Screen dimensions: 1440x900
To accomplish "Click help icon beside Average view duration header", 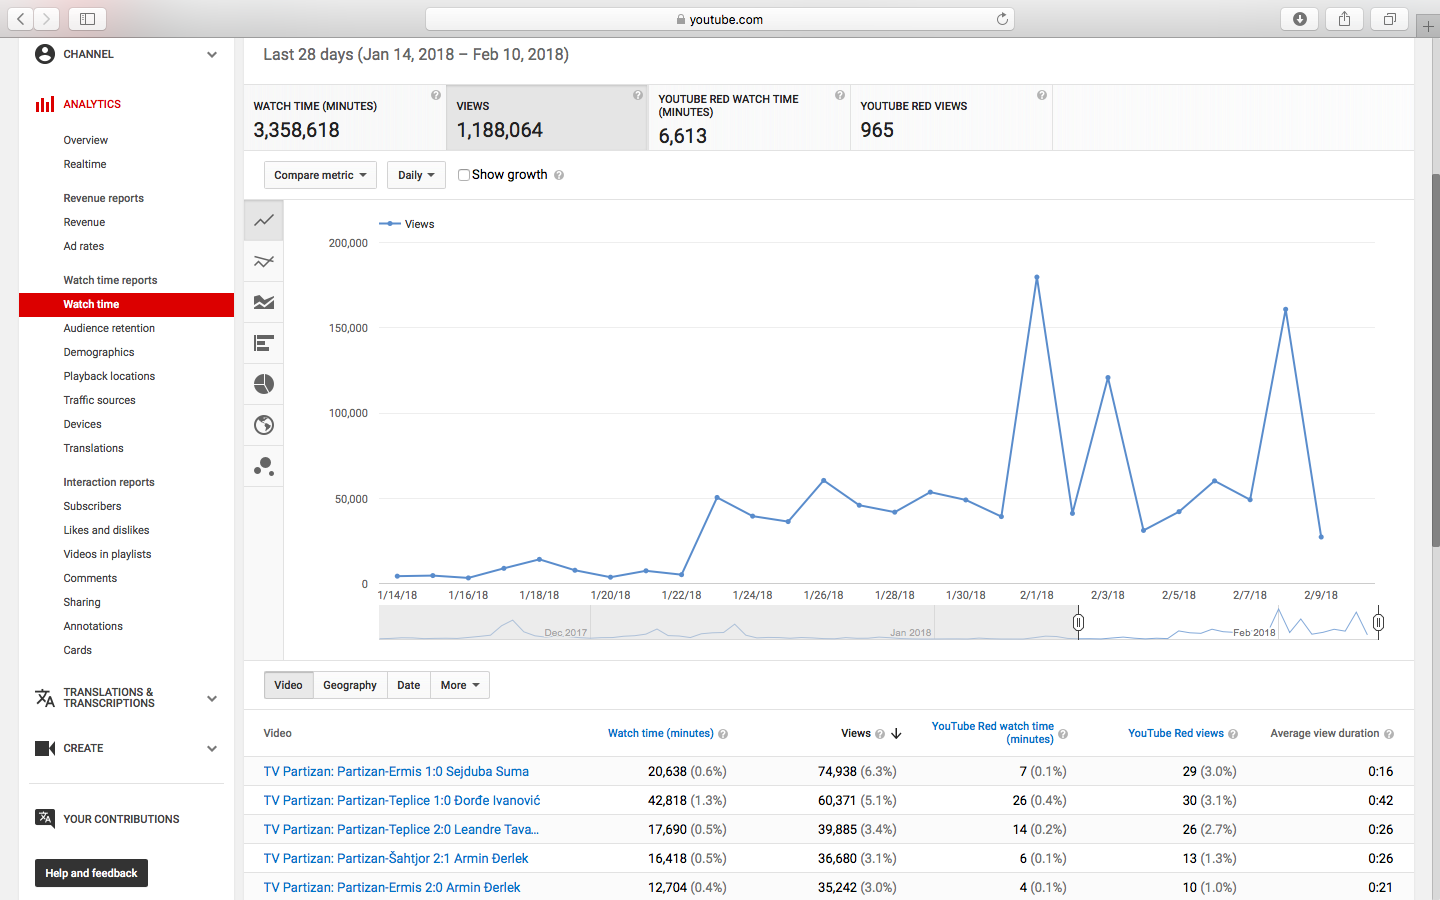I will pos(1389,734).
